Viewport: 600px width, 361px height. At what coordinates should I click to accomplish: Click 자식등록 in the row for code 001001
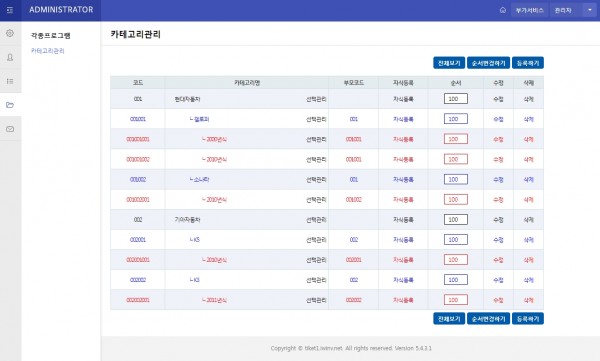(403, 119)
